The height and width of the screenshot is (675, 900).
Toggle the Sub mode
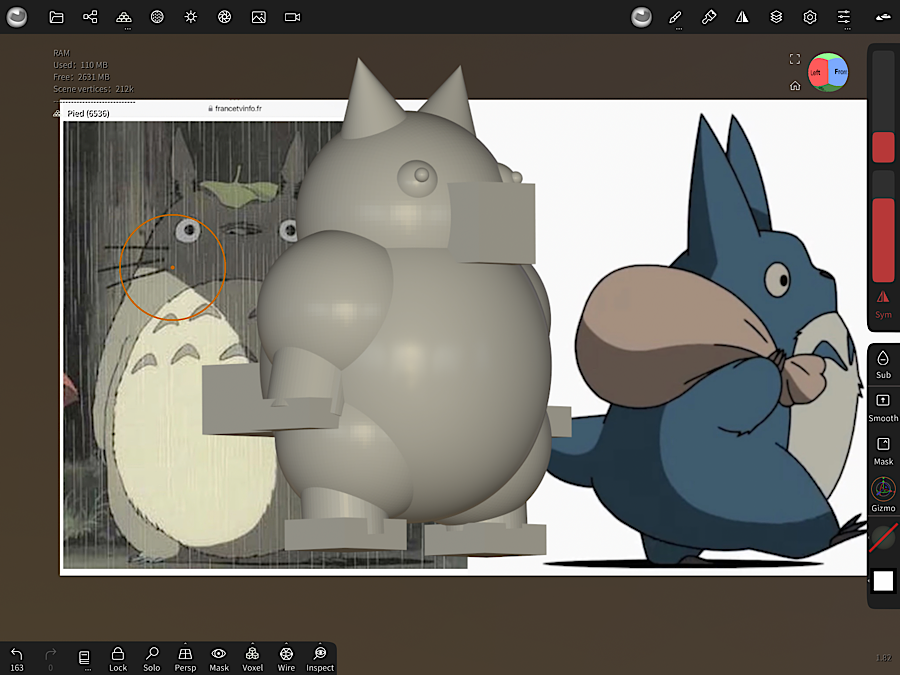tap(883, 364)
